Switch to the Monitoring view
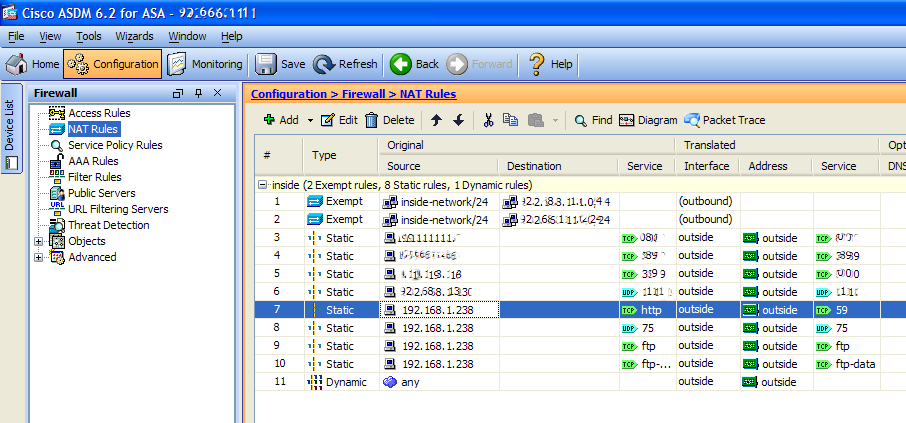 [x=205, y=64]
